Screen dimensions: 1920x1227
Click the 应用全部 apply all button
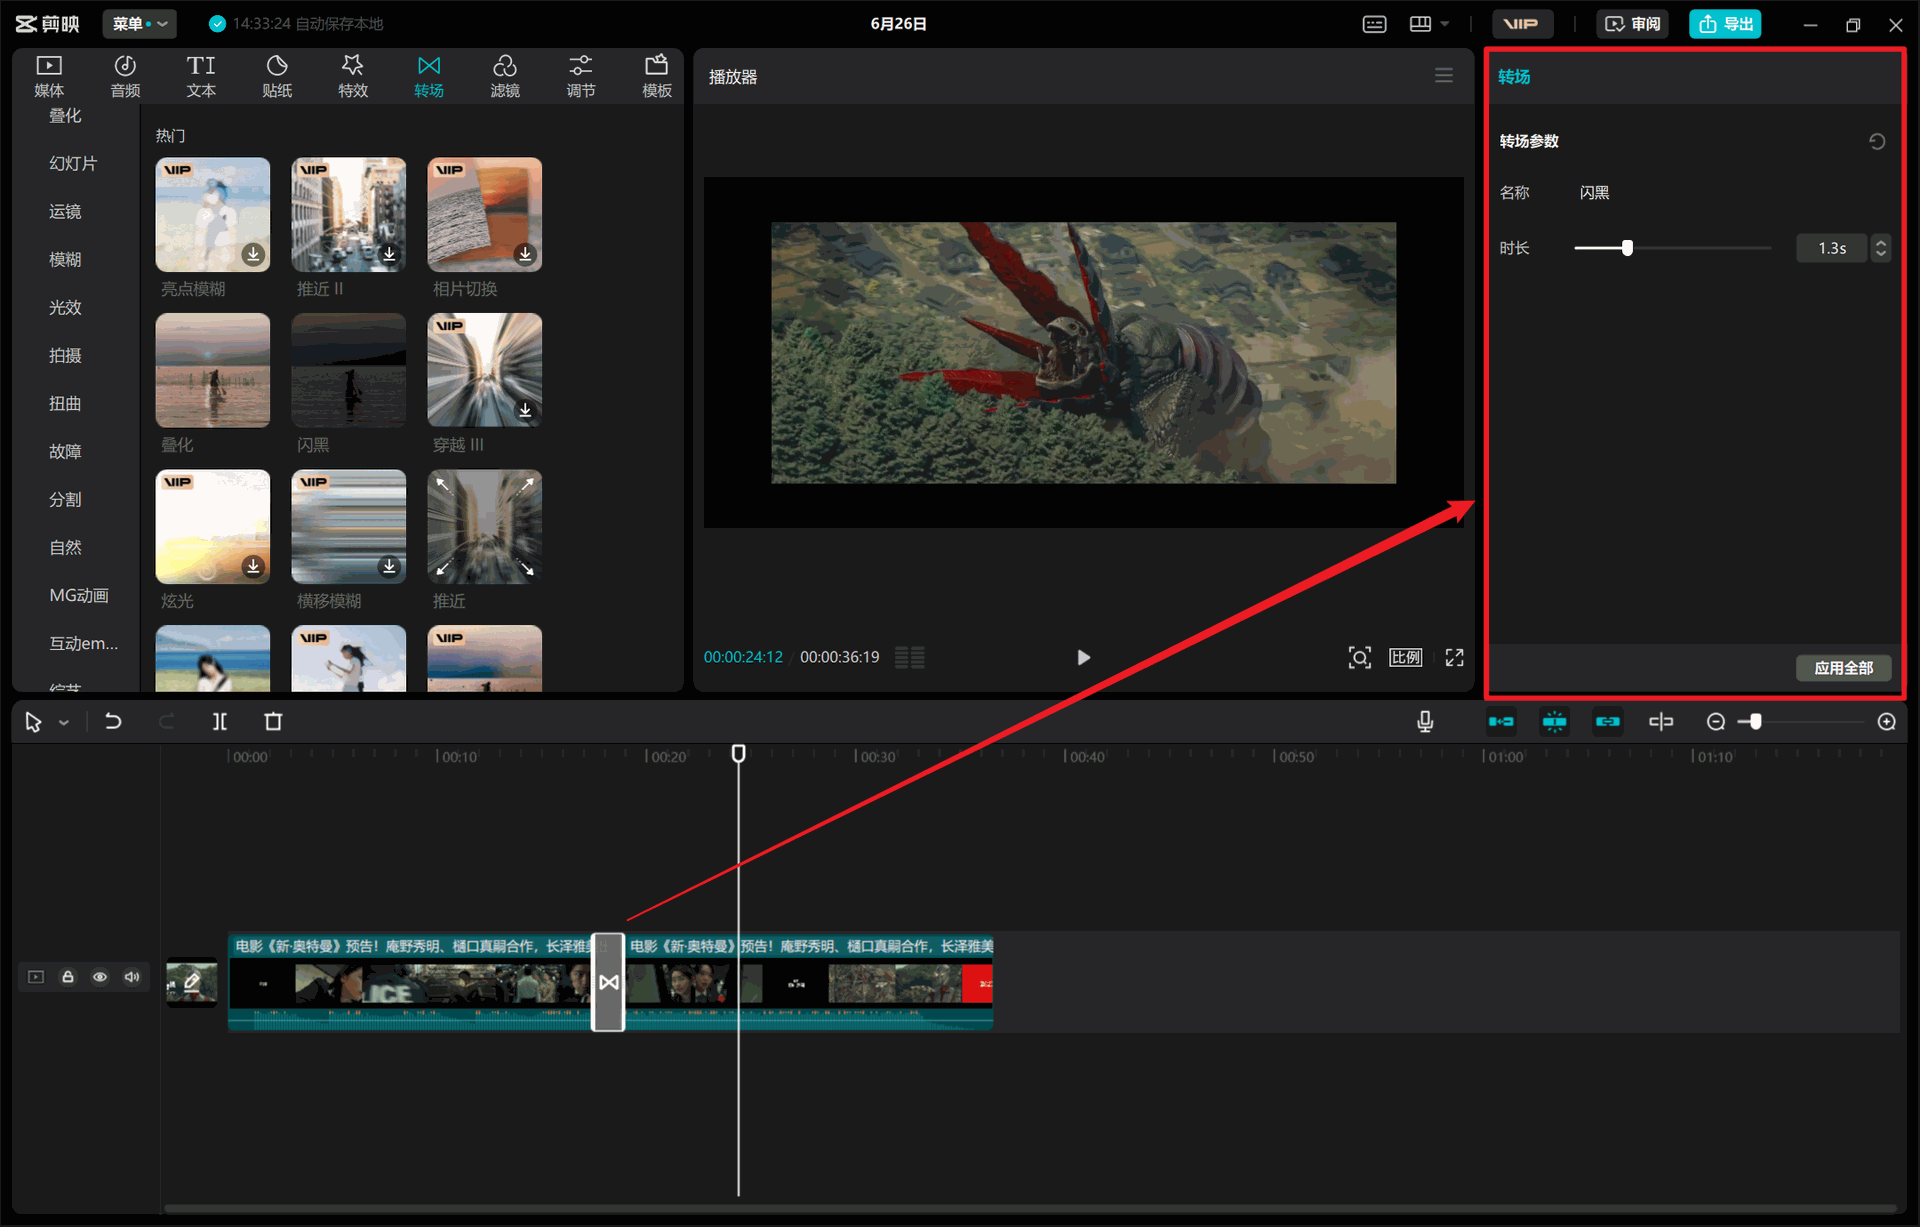coord(1843,668)
